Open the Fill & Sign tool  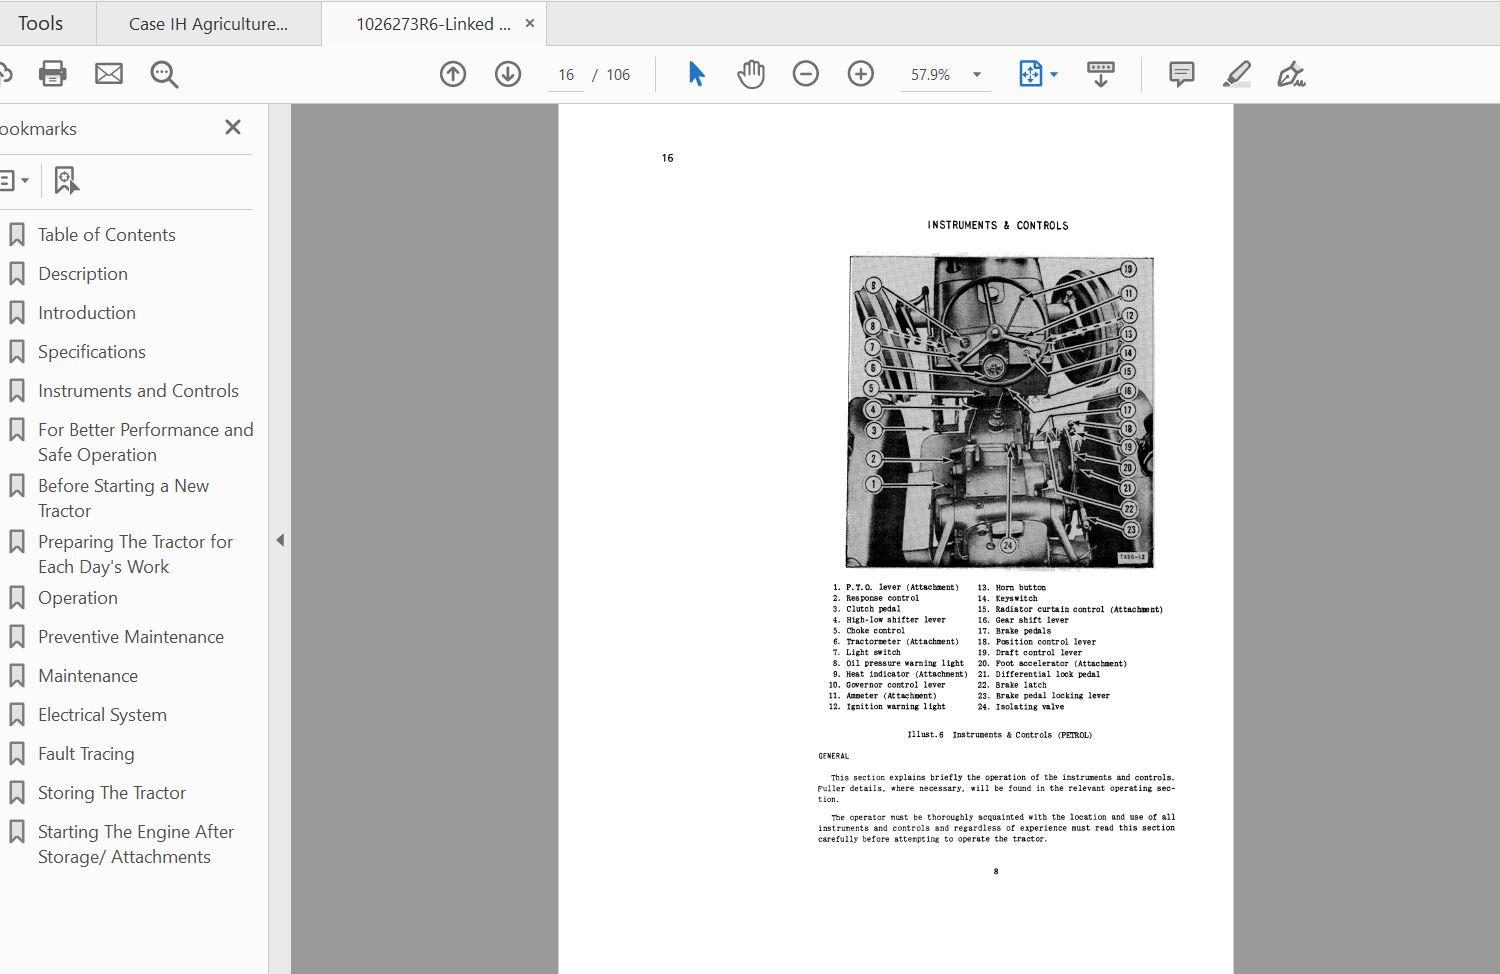1290,74
